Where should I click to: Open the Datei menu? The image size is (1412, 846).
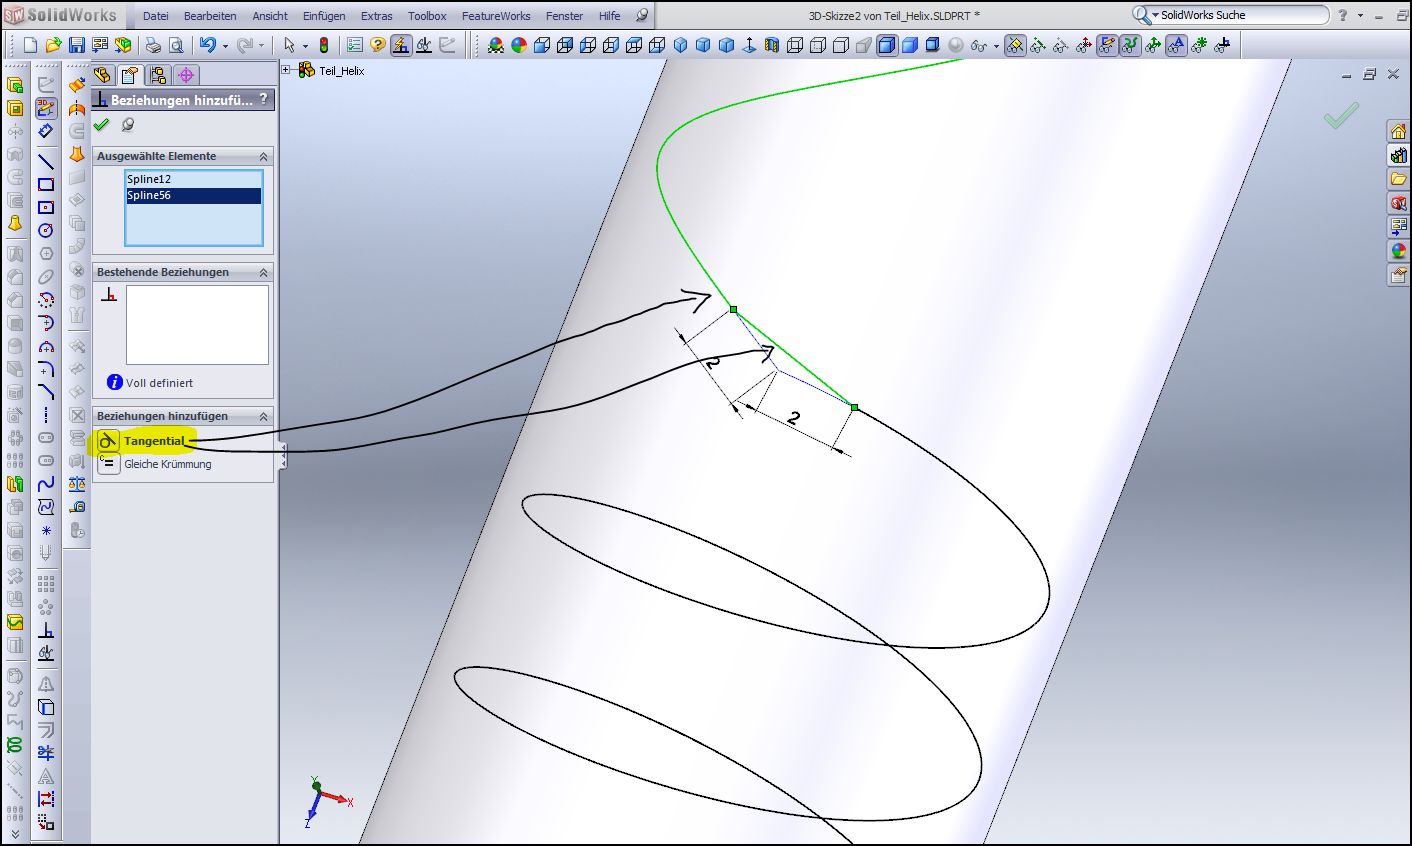tap(156, 16)
